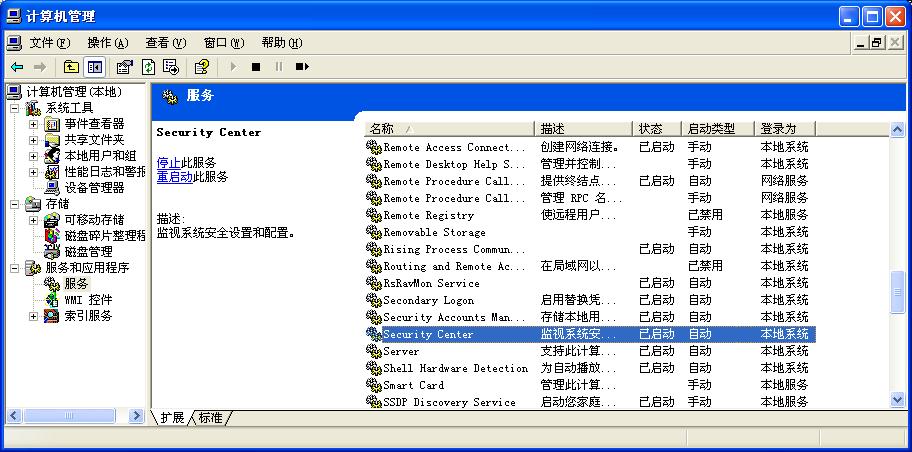Select 计算机管理(本地) root node

(x=74, y=92)
